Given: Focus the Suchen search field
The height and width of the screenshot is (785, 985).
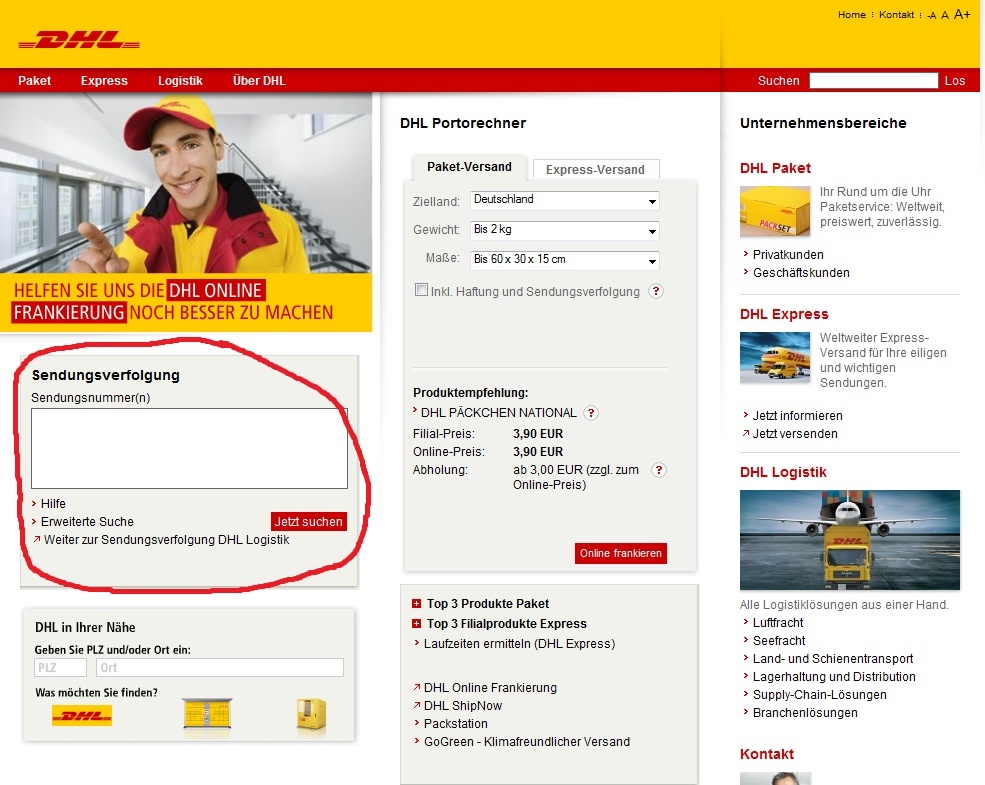Looking at the screenshot, I should pyautogui.click(x=873, y=80).
